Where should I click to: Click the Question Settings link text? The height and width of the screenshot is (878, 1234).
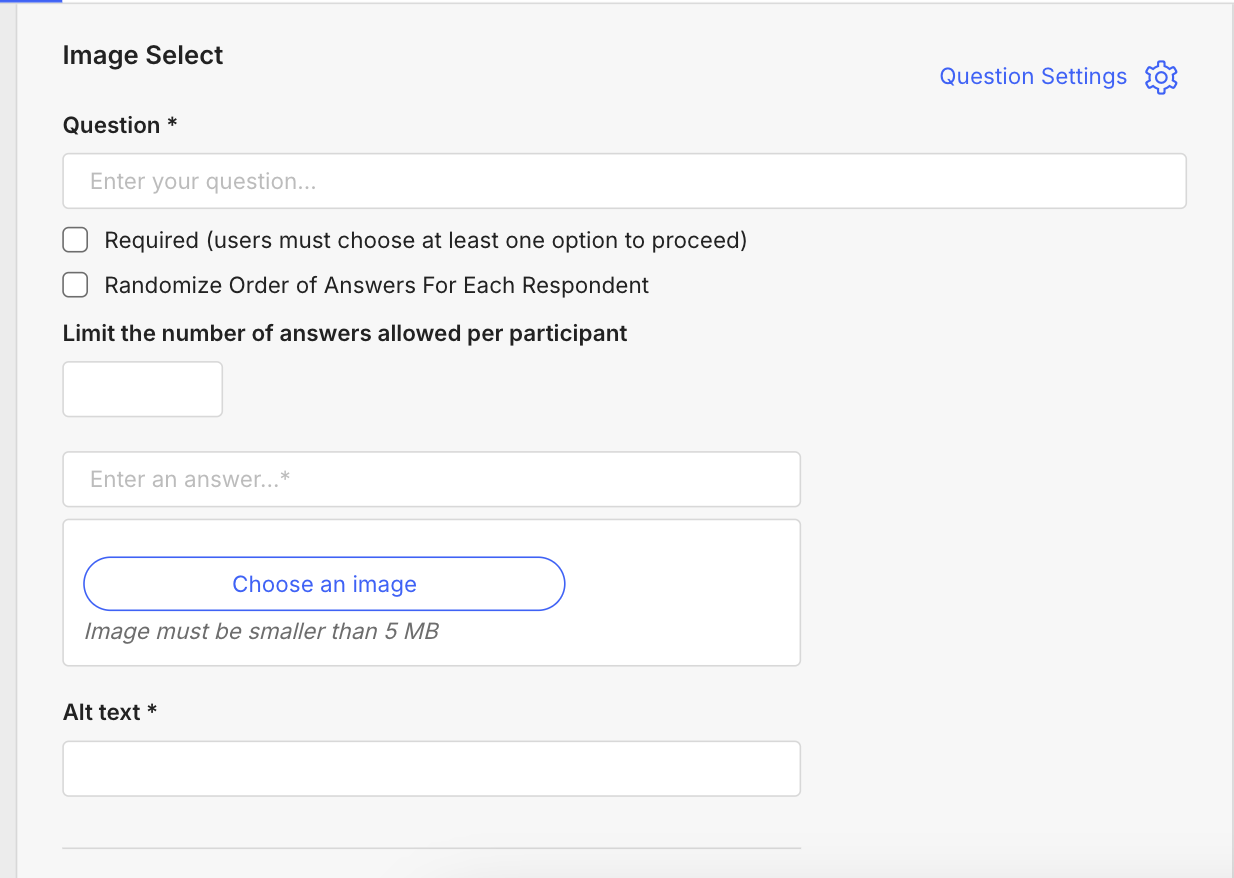1033,77
